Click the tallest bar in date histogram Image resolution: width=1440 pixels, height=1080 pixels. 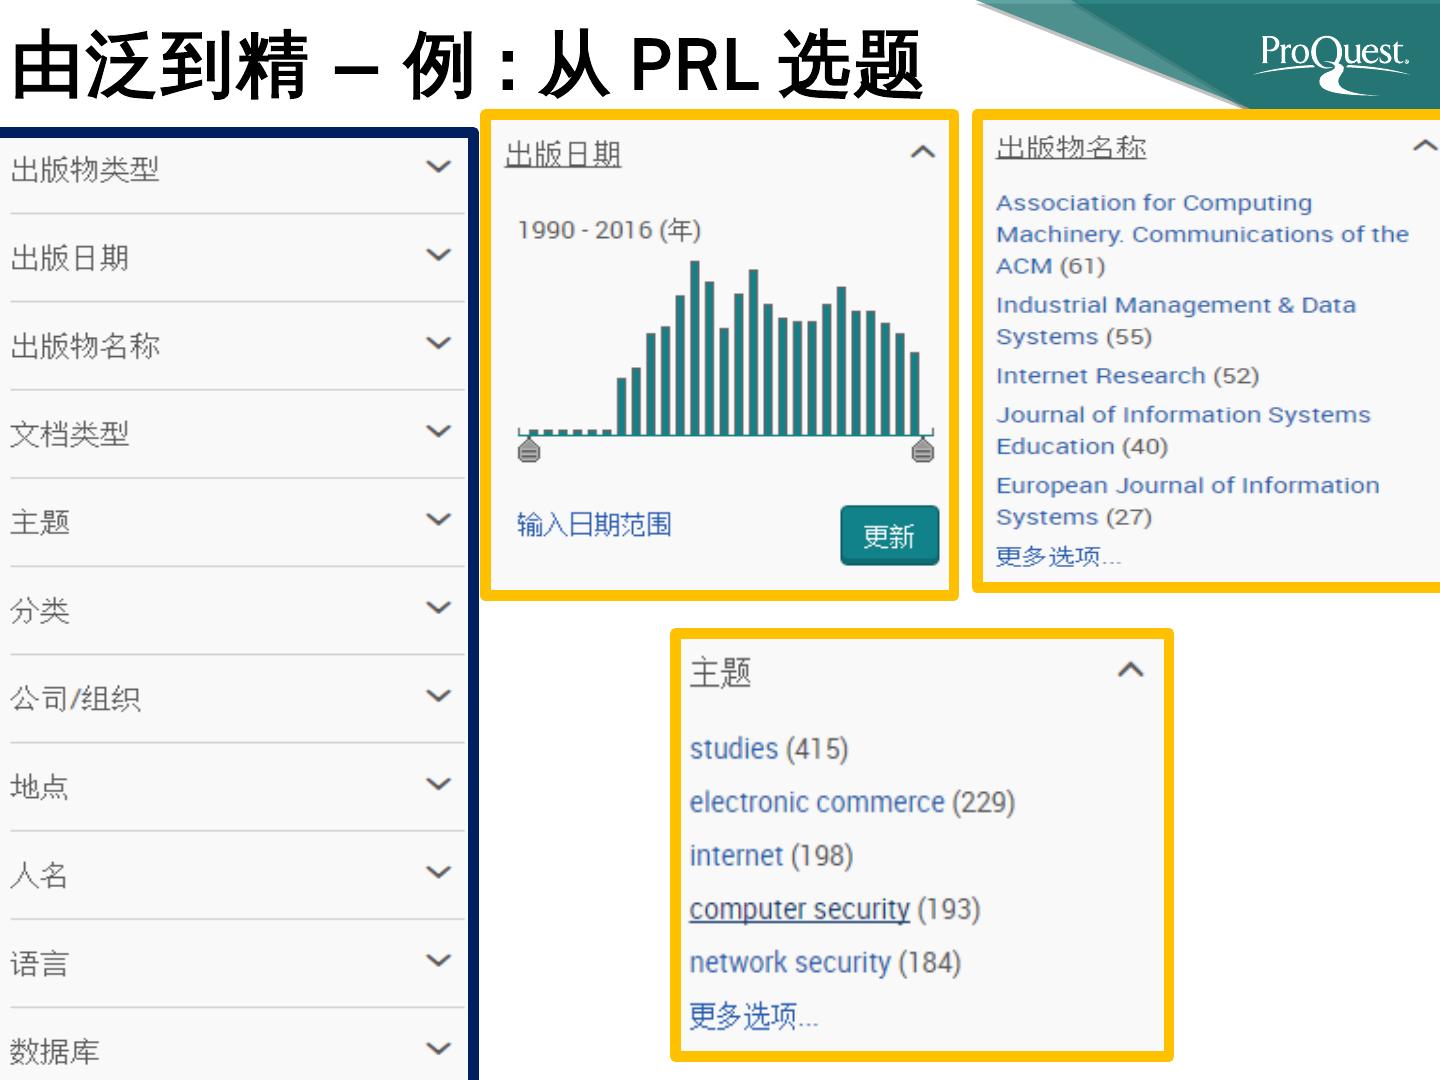pos(695,348)
